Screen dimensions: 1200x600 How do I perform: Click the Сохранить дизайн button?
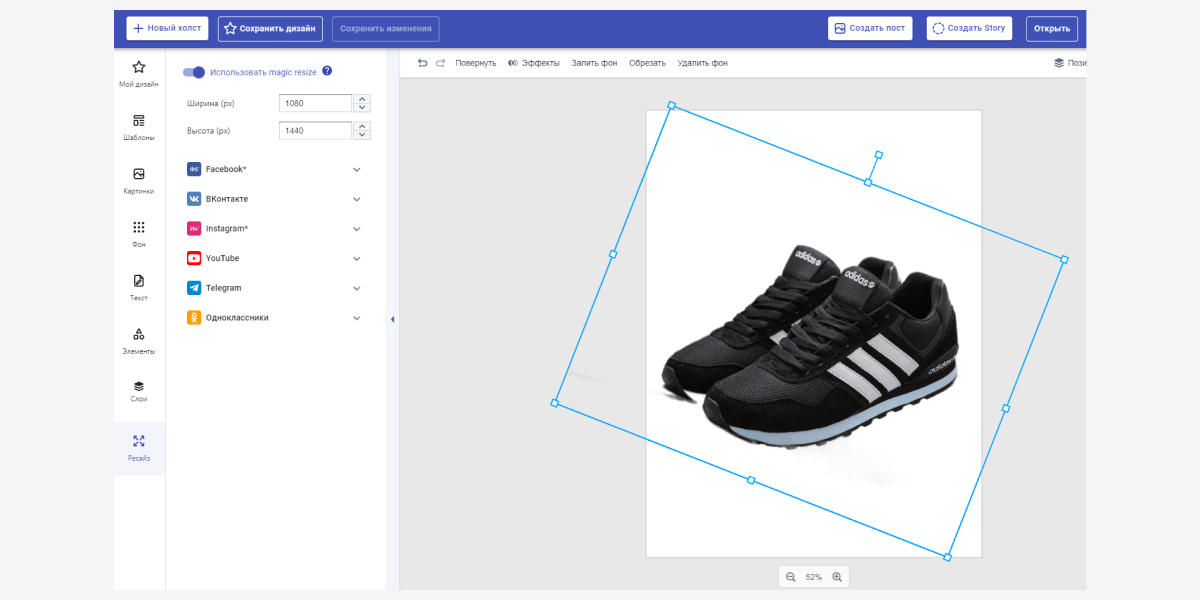(x=270, y=28)
